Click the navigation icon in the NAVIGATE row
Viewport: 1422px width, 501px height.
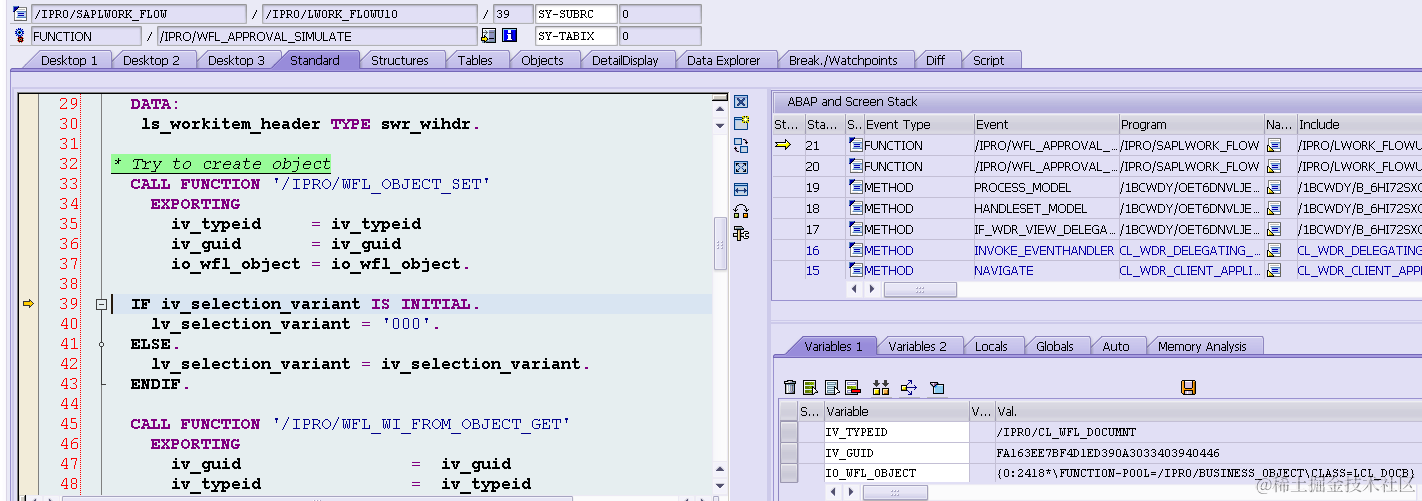[1274, 271]
